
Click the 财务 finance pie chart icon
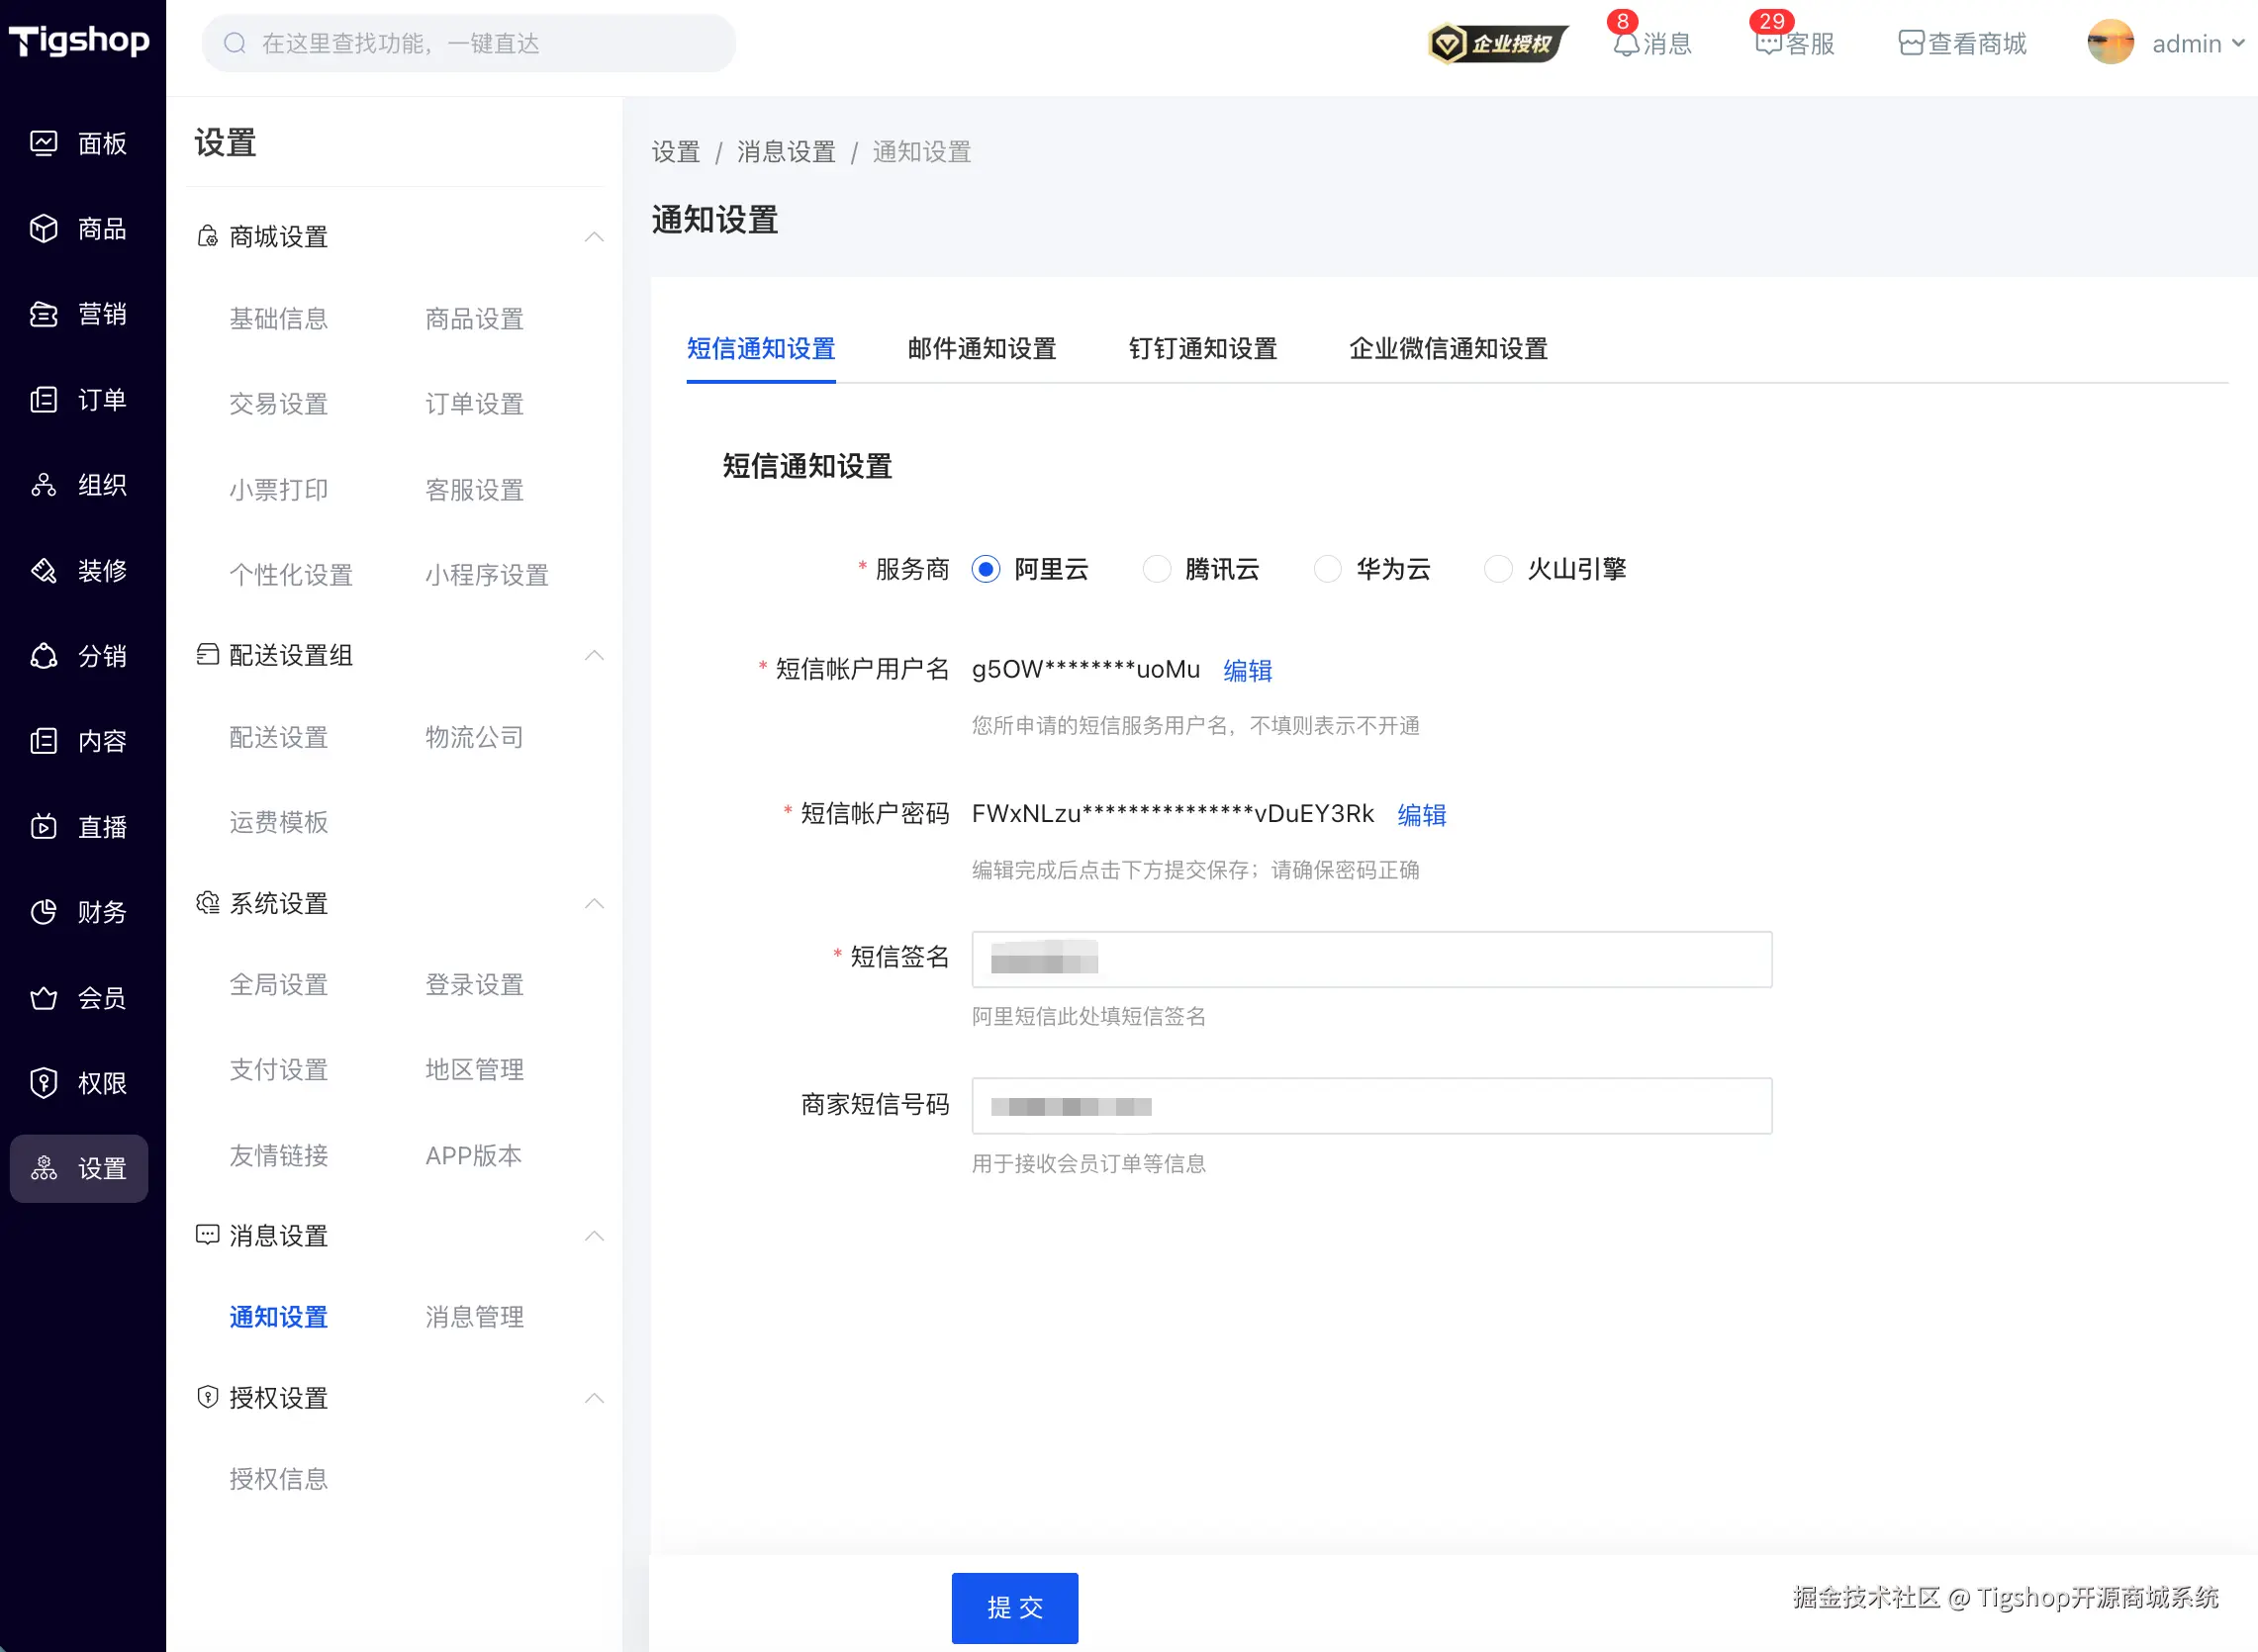[43, 912]
